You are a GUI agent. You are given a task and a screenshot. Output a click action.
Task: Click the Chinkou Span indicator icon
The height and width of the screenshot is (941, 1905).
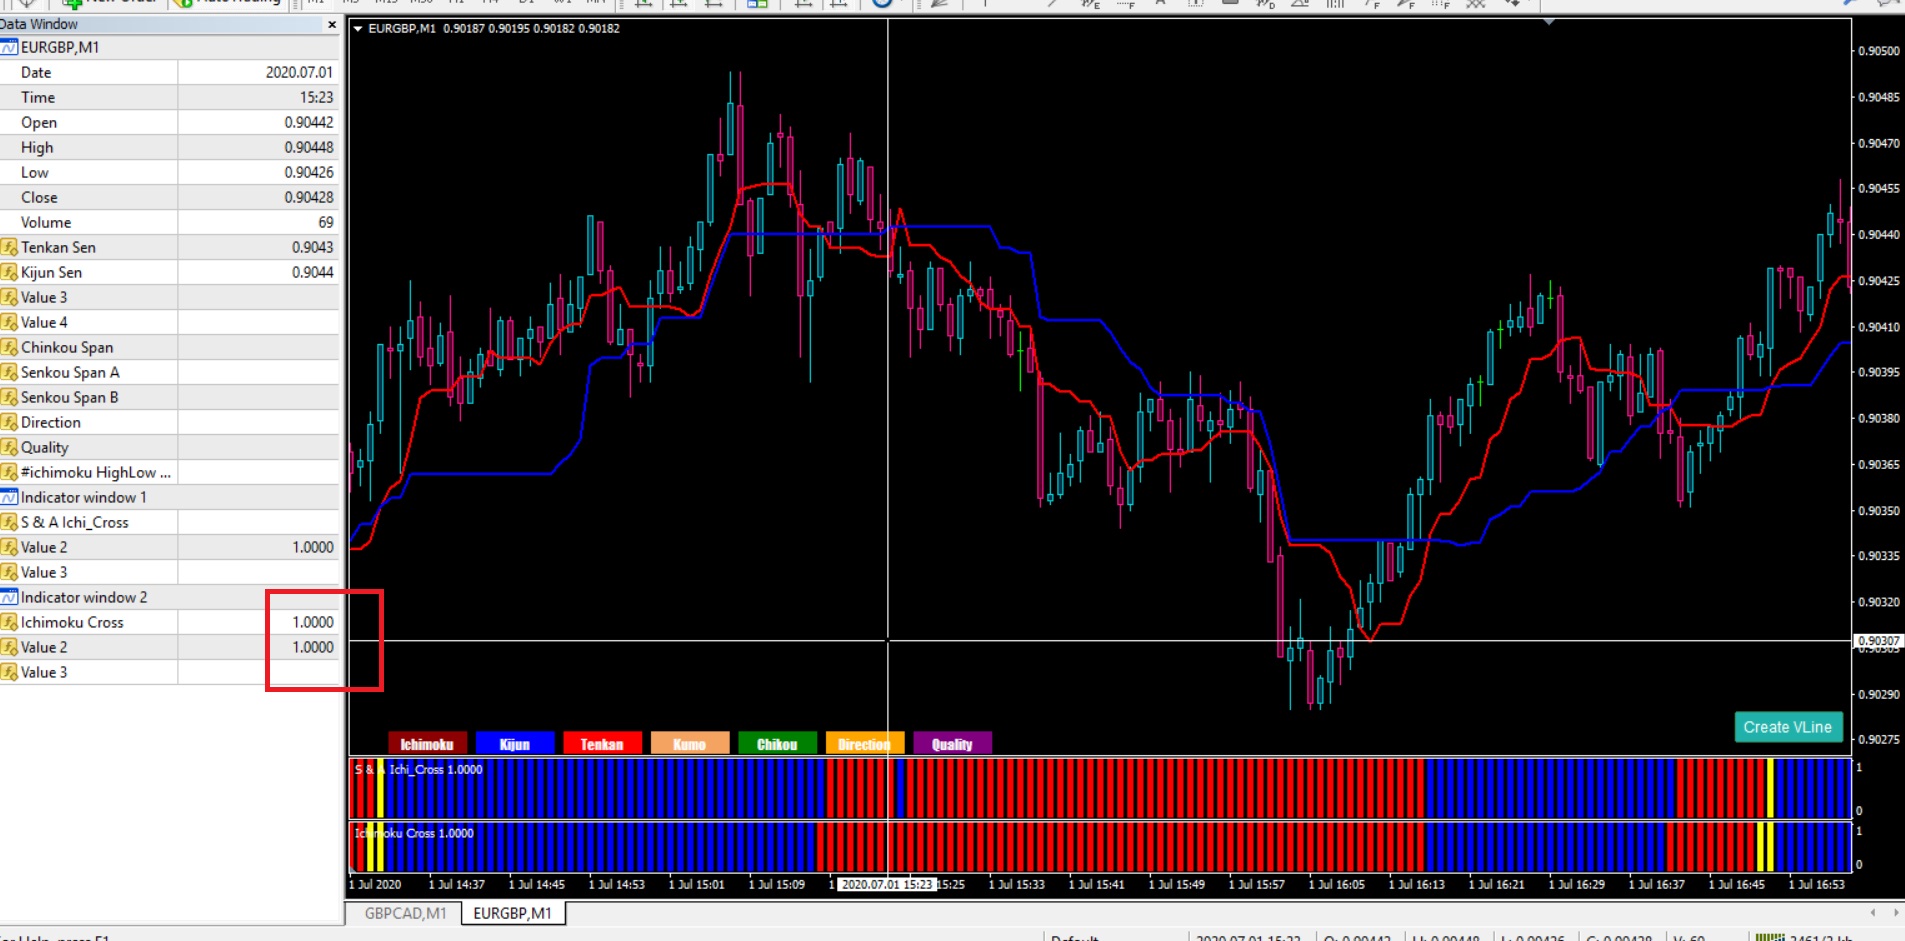9,347
